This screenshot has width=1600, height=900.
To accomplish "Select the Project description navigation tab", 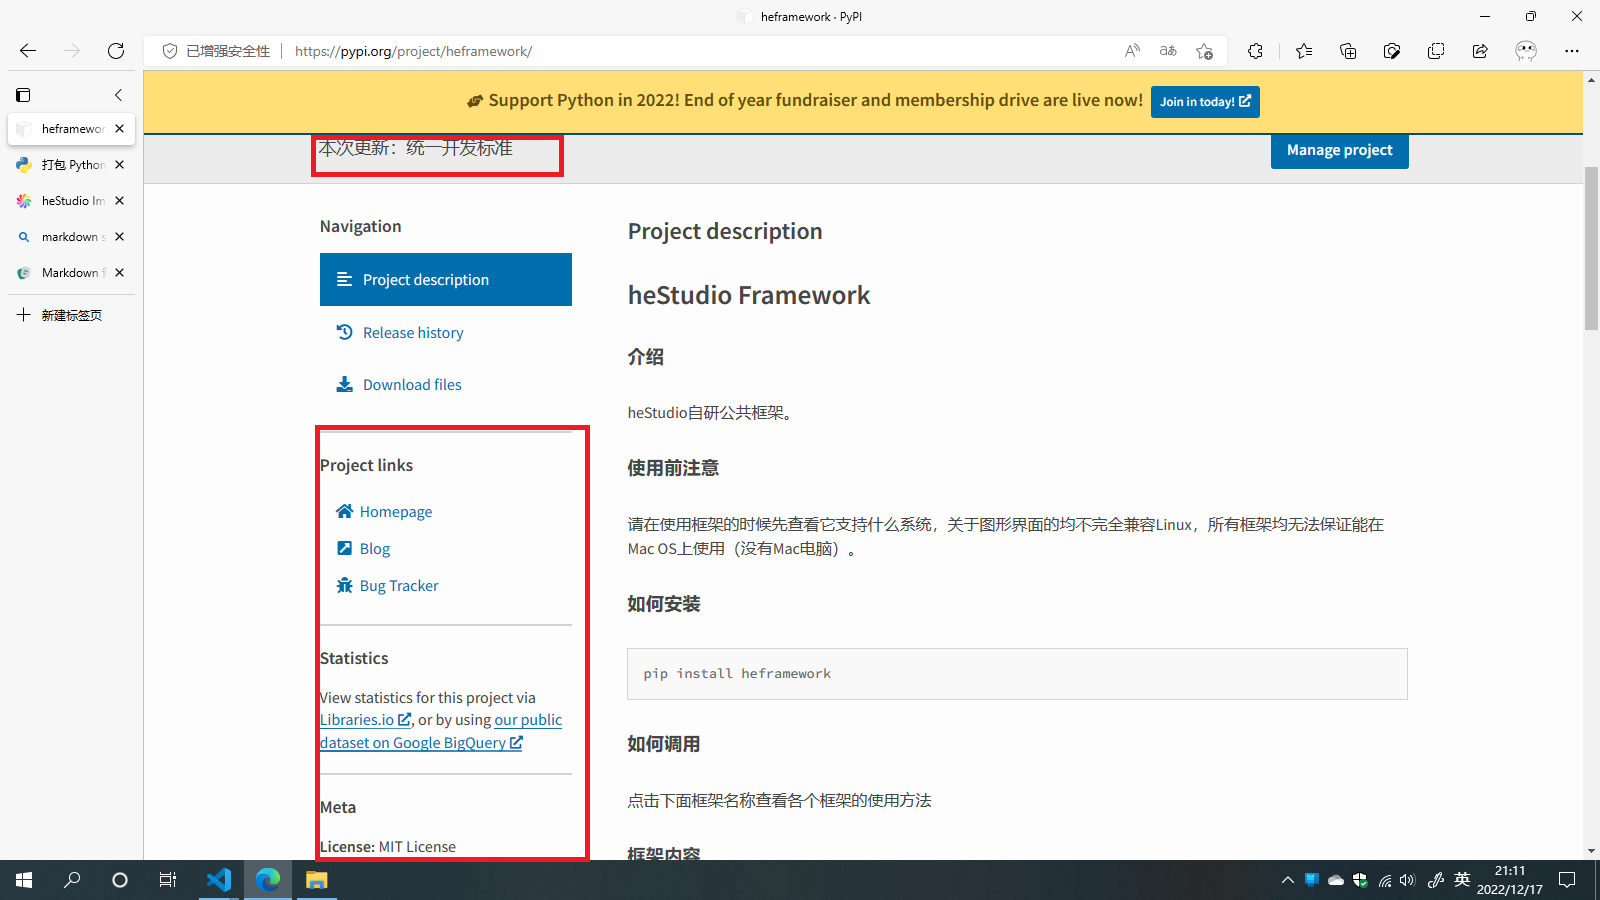I will [446, 280].
